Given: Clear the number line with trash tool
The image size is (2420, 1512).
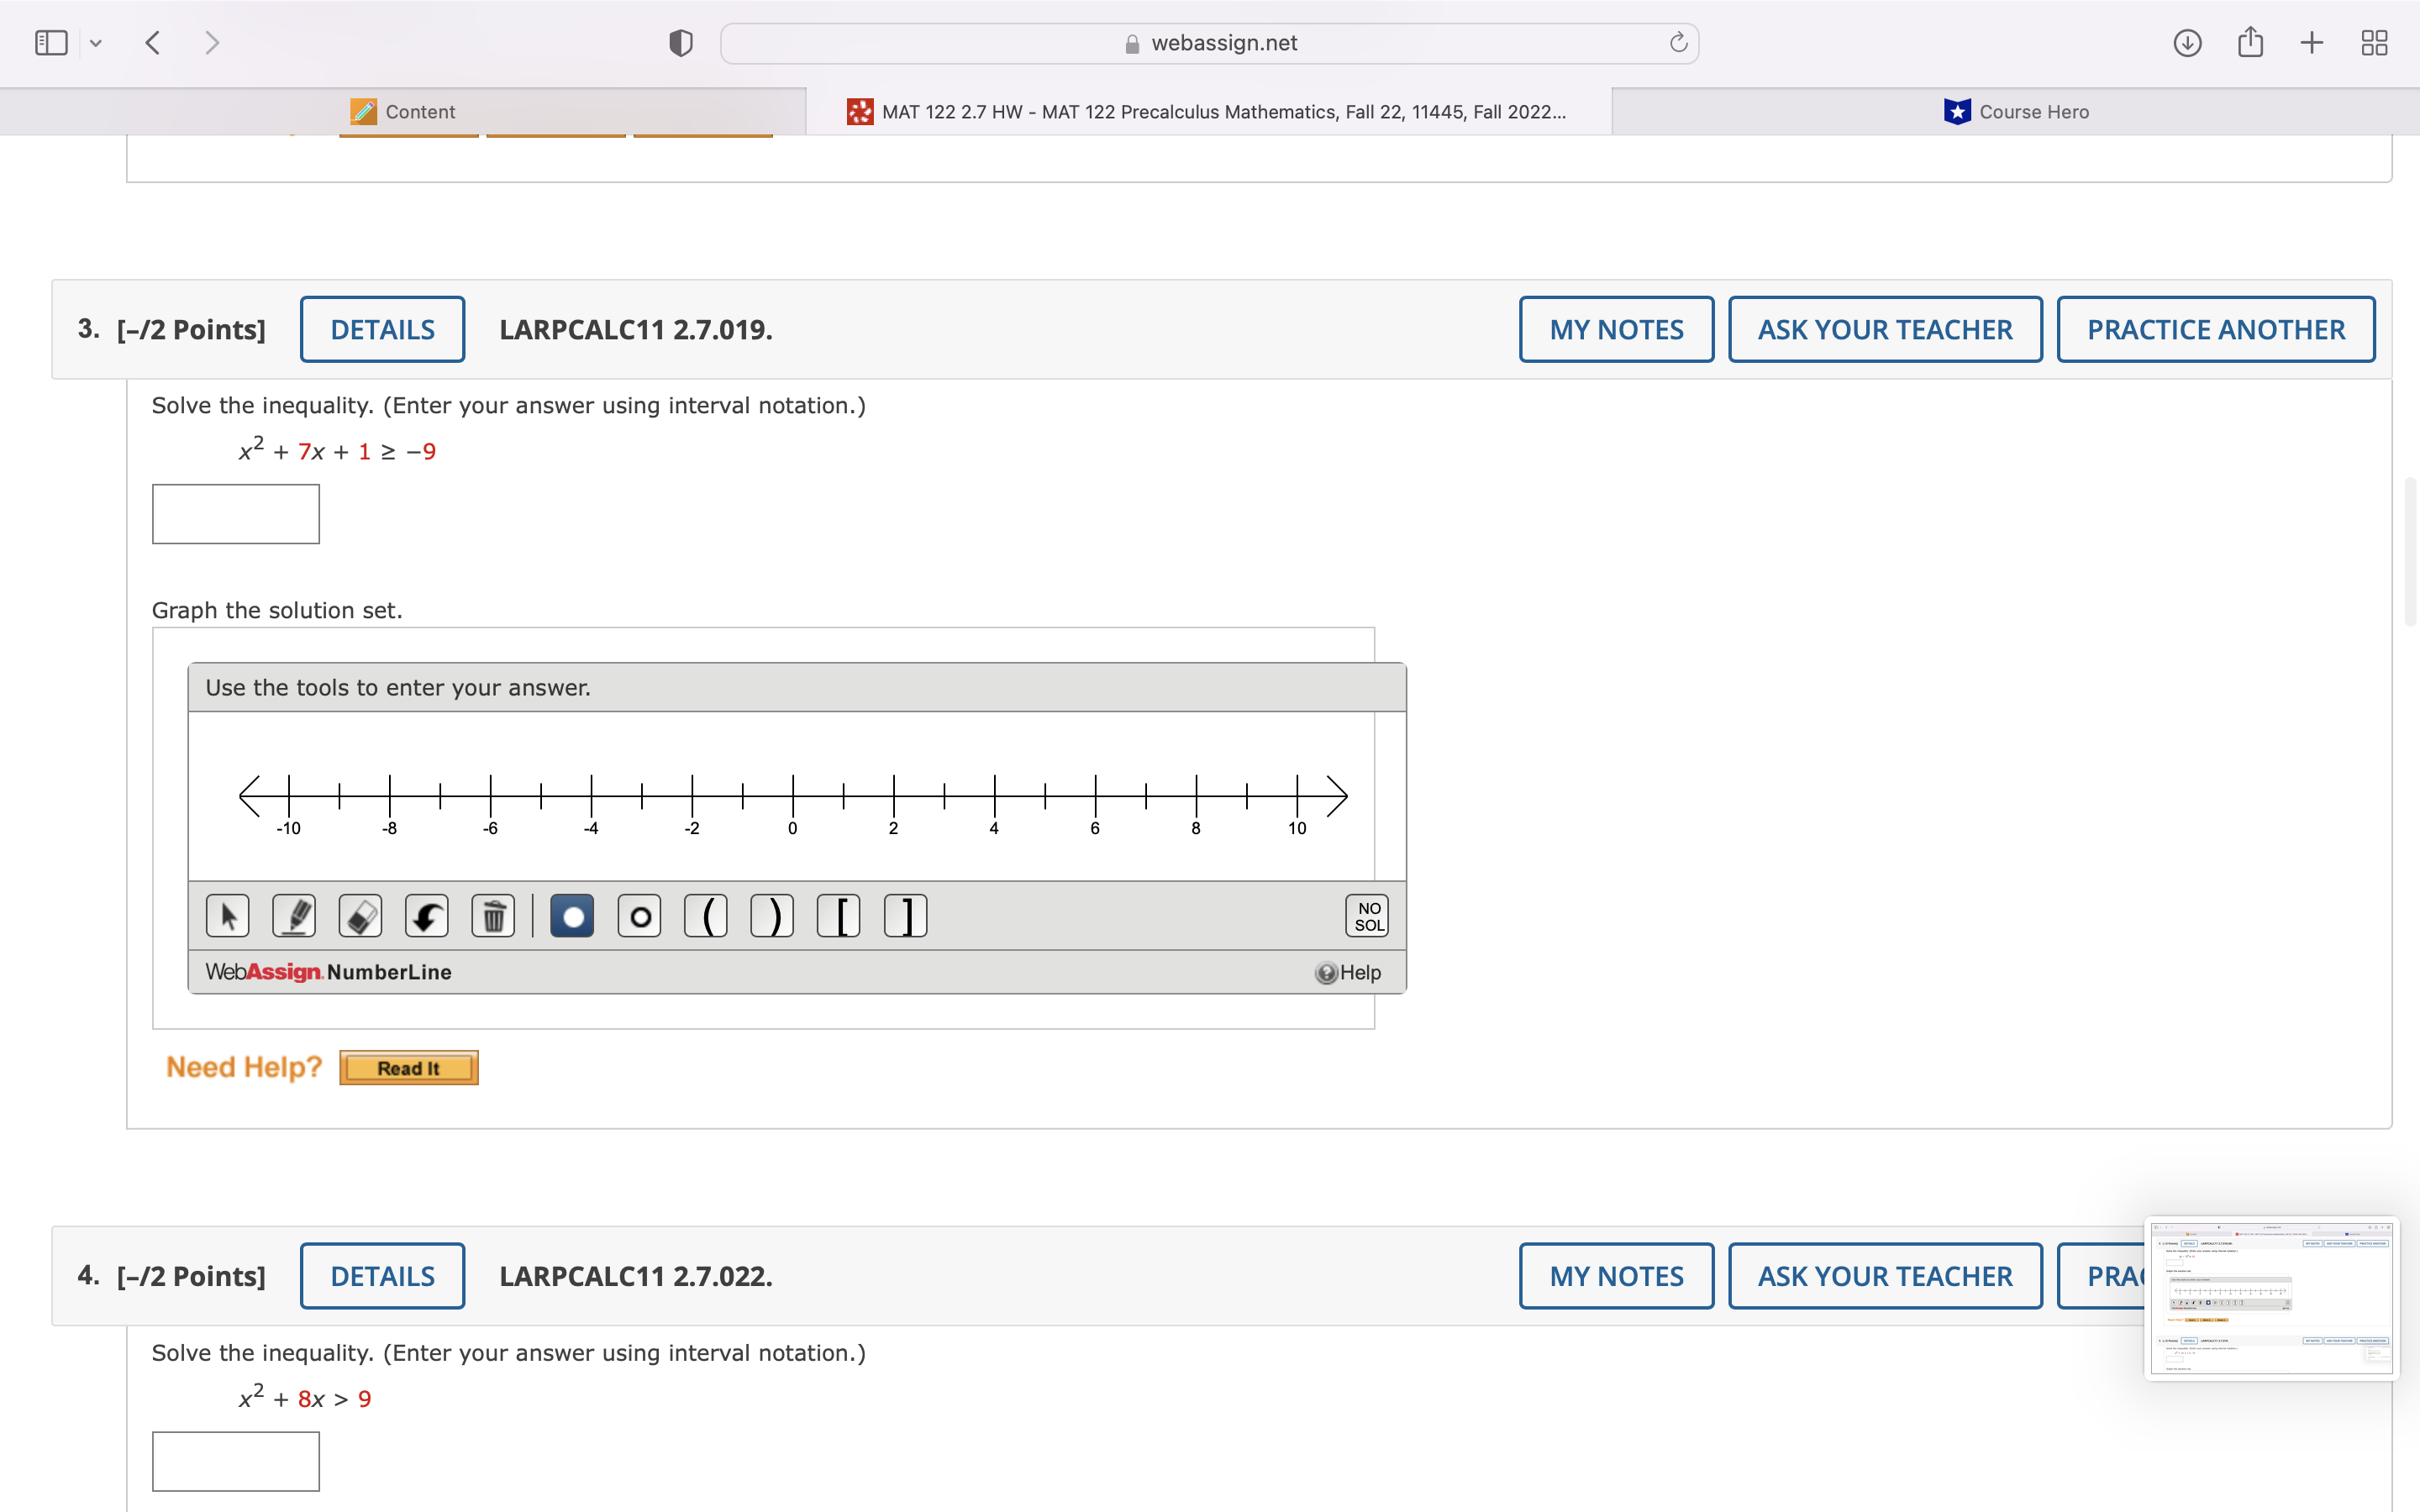Looking at the screenshot, I should point(492,915).
